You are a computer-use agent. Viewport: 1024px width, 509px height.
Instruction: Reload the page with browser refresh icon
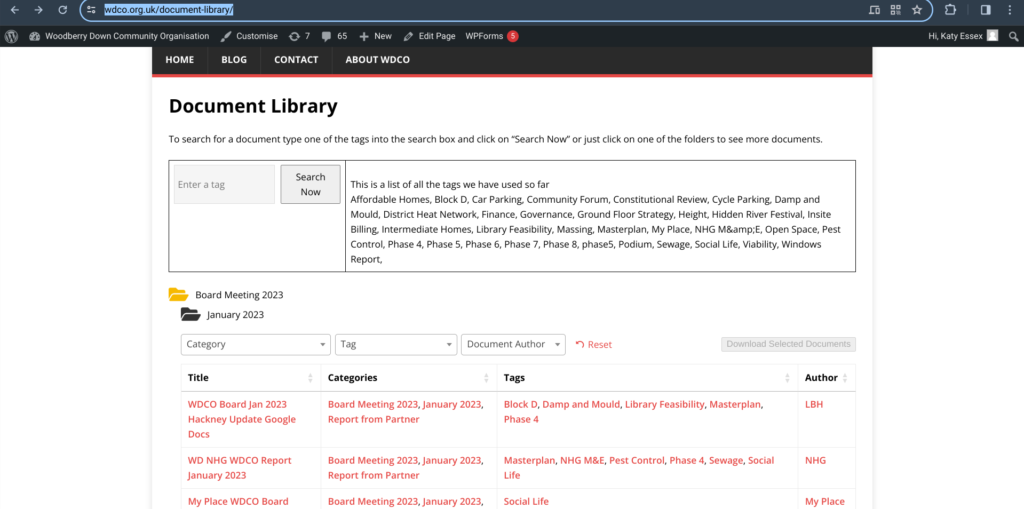[64, 10]
